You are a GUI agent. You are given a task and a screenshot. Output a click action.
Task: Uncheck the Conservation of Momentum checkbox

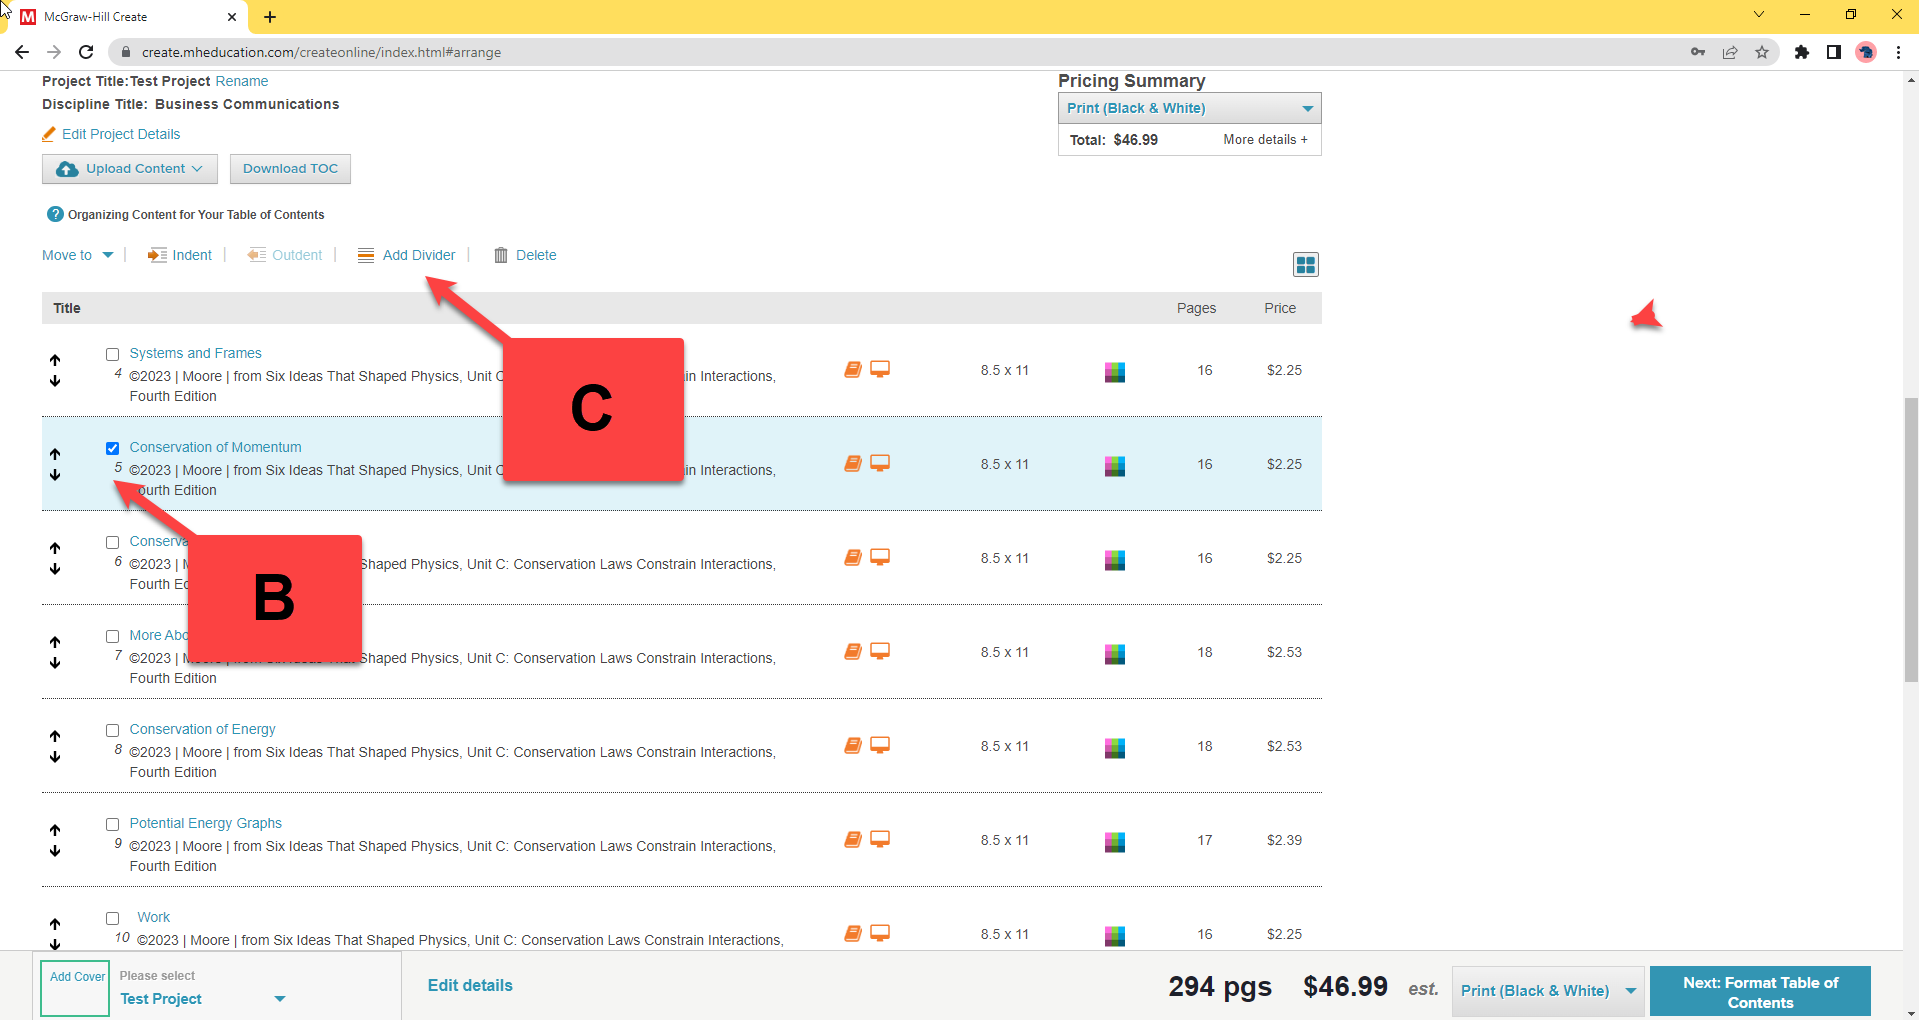click(x=113, y=448)
